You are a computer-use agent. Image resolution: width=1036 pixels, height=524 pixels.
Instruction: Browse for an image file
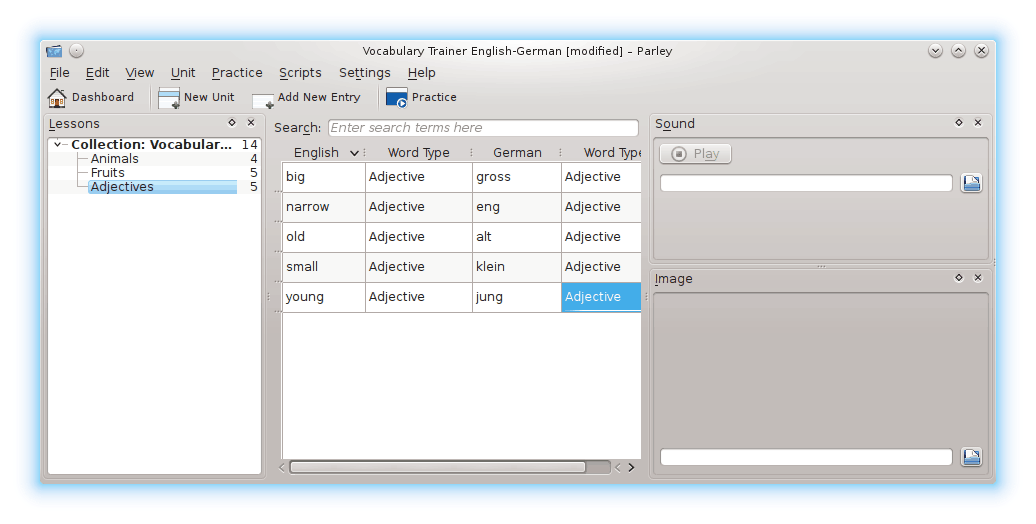coord(971,457)
